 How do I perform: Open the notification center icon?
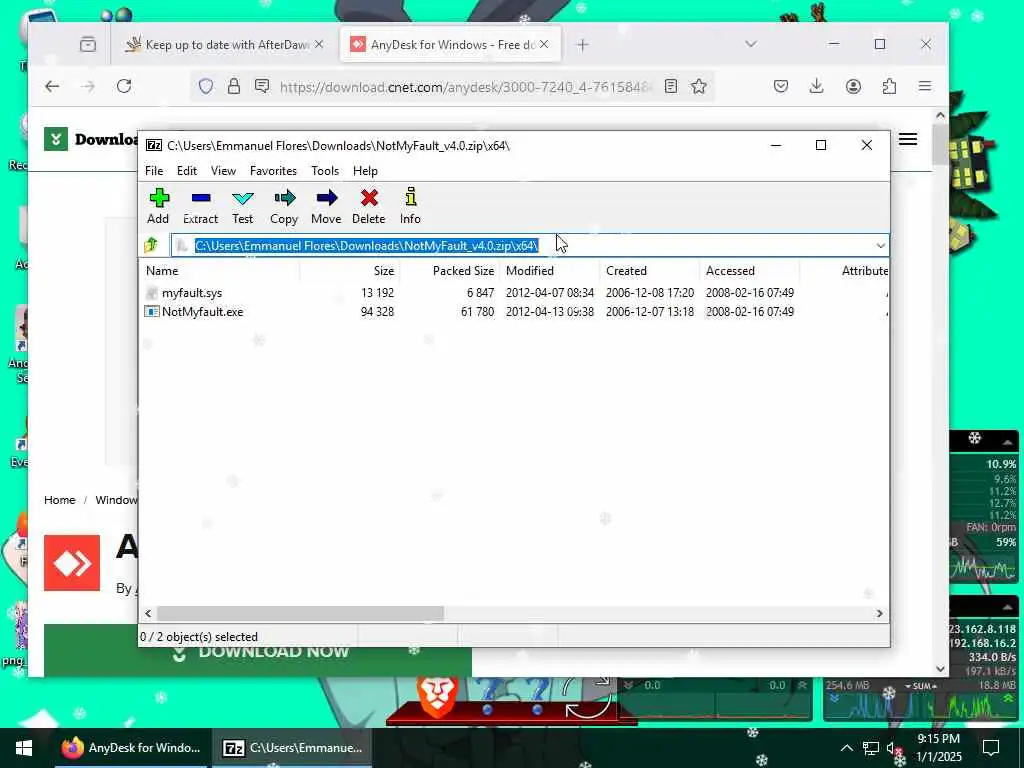click(x=991, y=748)
